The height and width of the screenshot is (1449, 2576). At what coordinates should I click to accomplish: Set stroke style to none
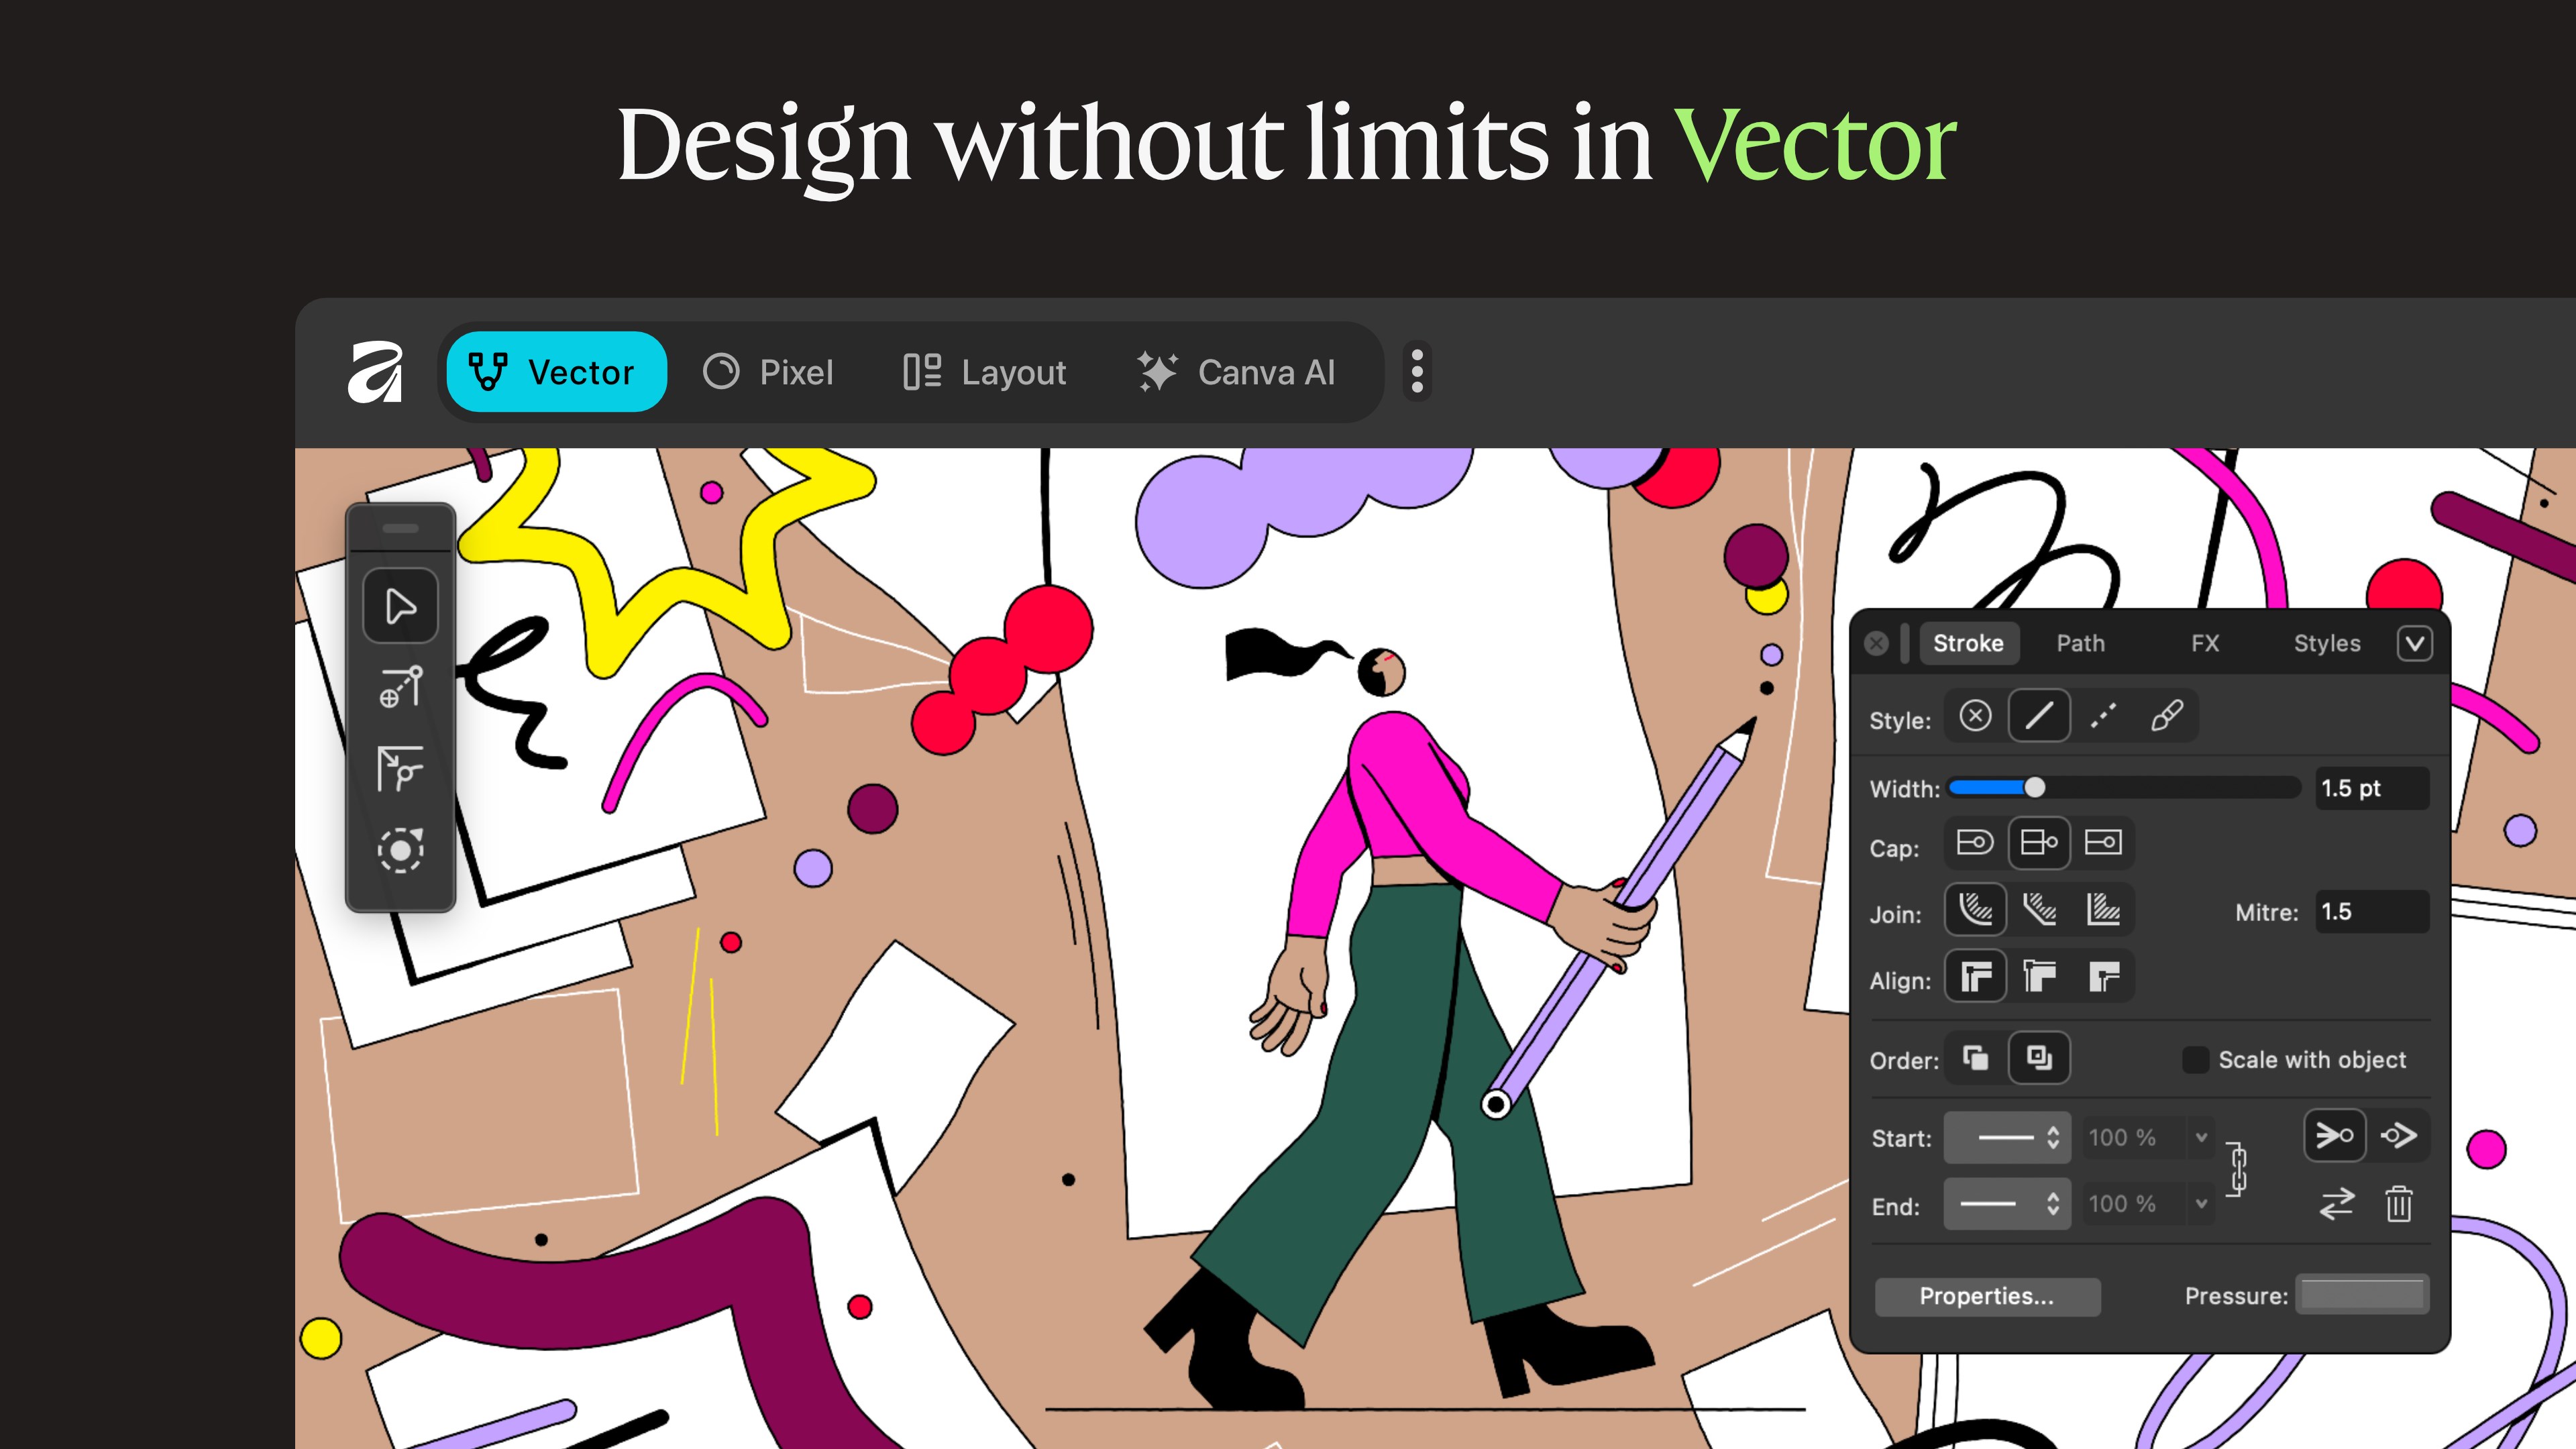[1975, 716]
